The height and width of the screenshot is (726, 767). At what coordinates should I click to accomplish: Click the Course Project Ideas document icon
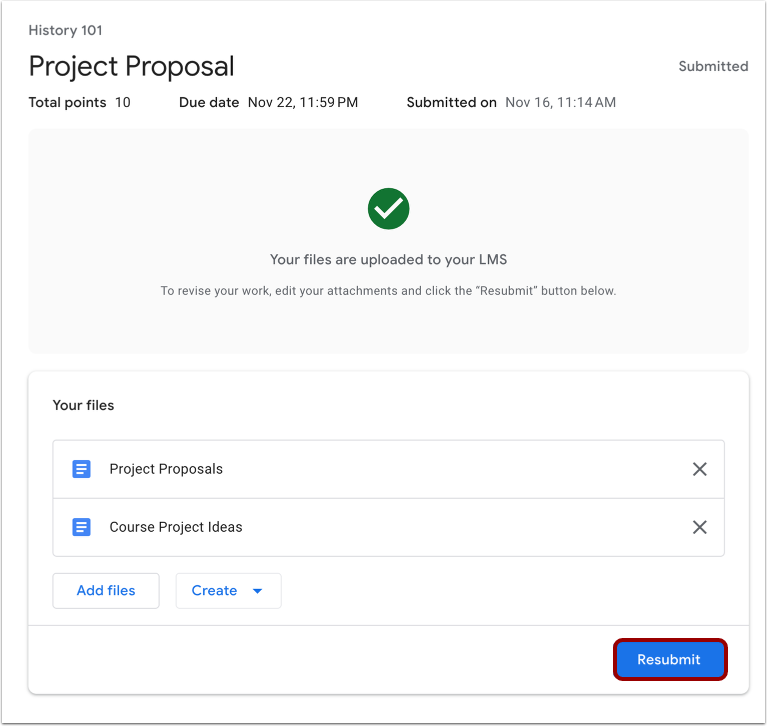(x=81, y=527)
